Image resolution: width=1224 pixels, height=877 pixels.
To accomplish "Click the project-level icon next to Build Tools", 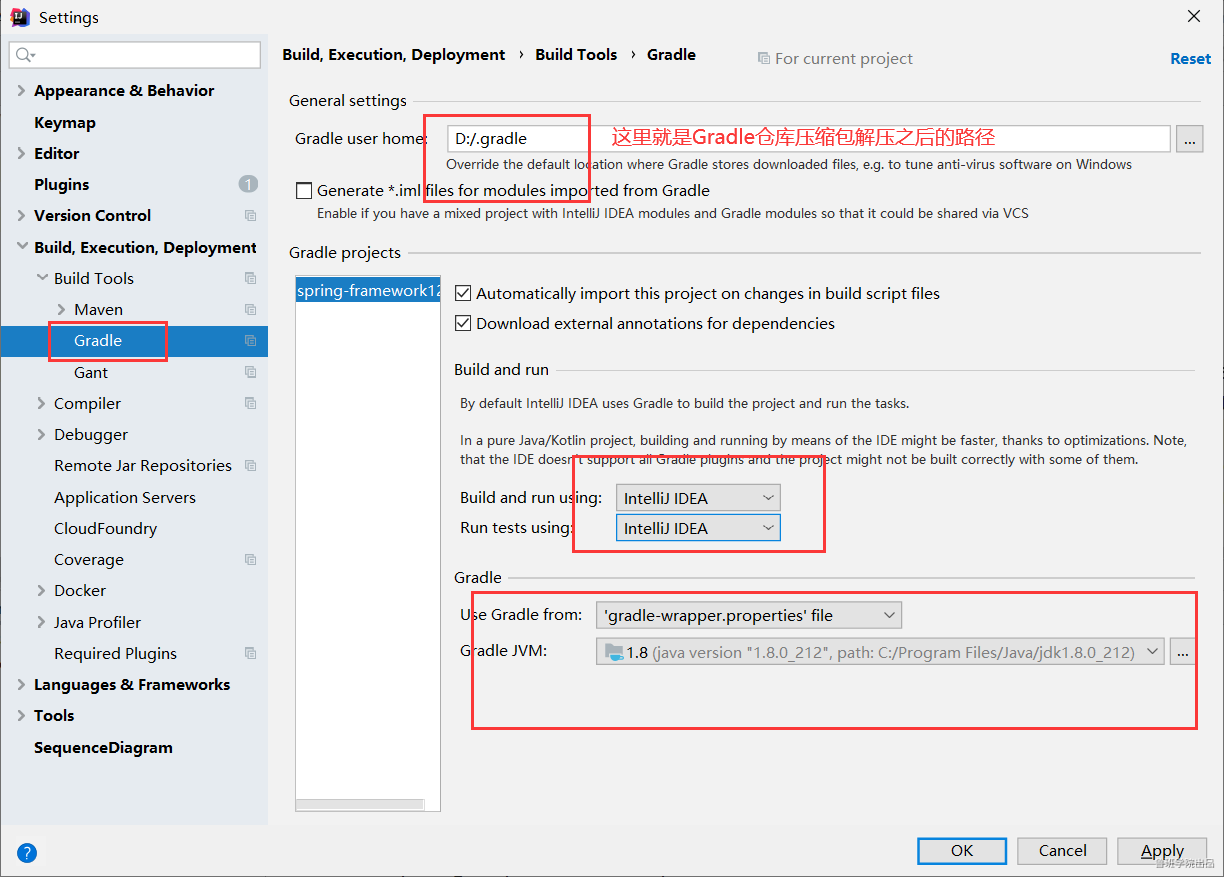I will point(250,278).
